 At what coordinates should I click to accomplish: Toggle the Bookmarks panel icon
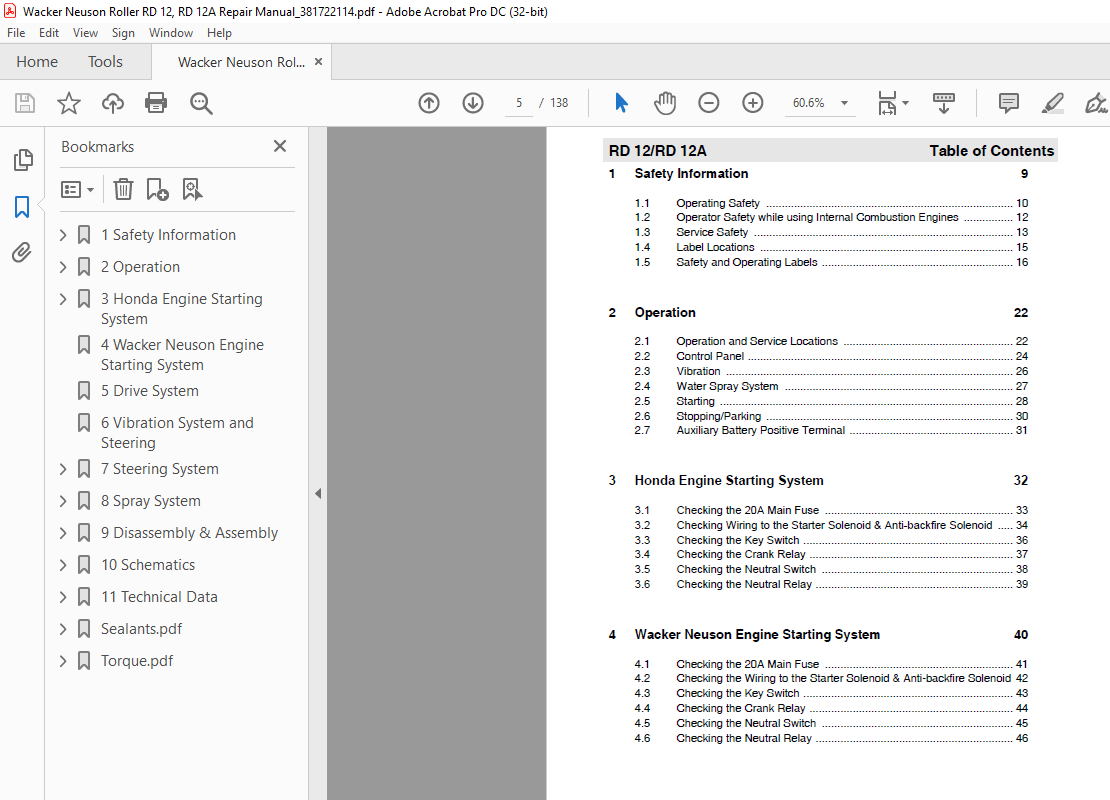pyautogui.click(x=22, y=207)
